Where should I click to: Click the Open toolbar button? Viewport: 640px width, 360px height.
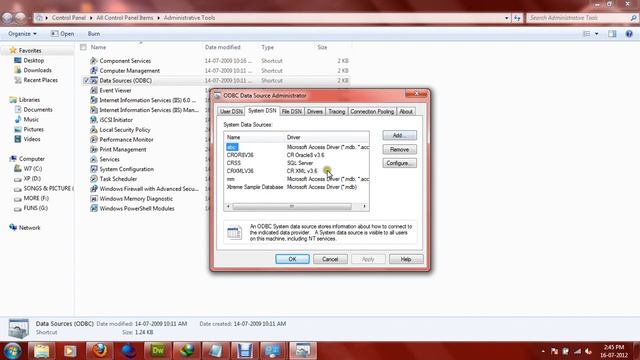pyautogui.click(x=62, y=34)
